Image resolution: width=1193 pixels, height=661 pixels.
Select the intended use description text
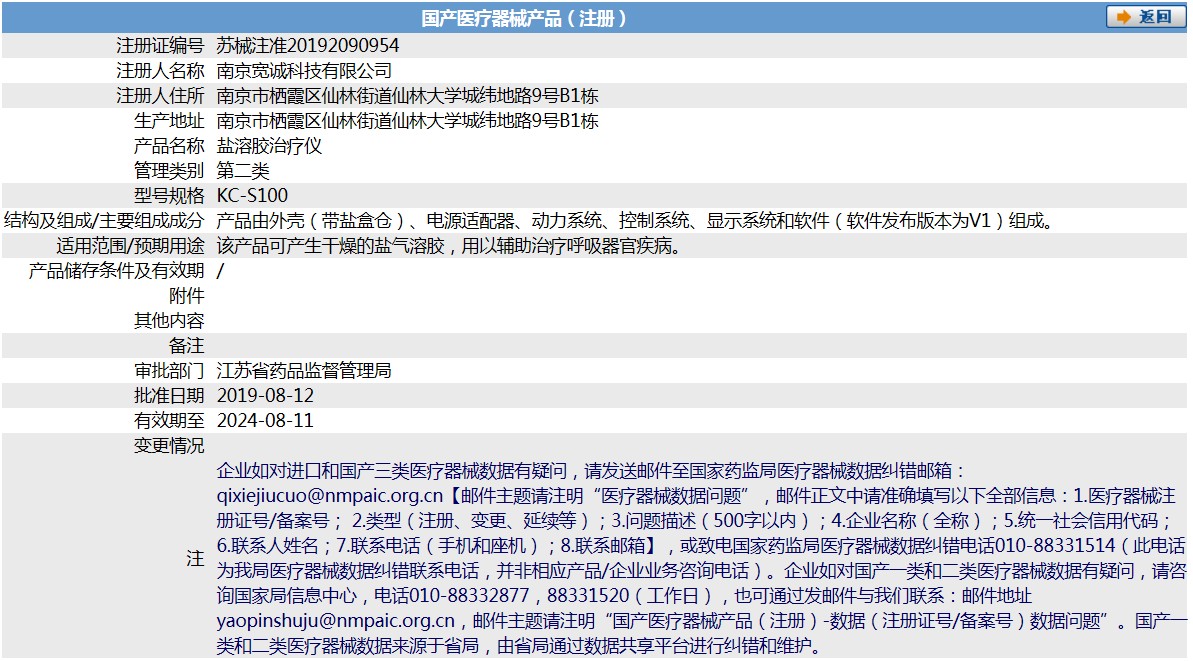coord(449,246)
